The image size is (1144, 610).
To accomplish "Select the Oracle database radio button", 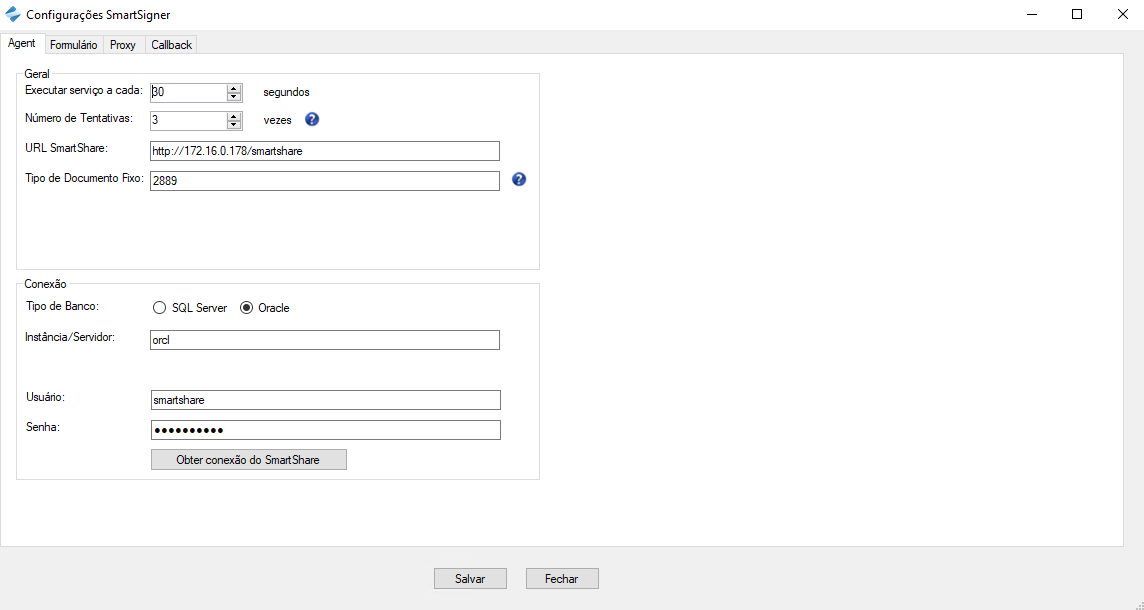I will click(x=247, y=308).
